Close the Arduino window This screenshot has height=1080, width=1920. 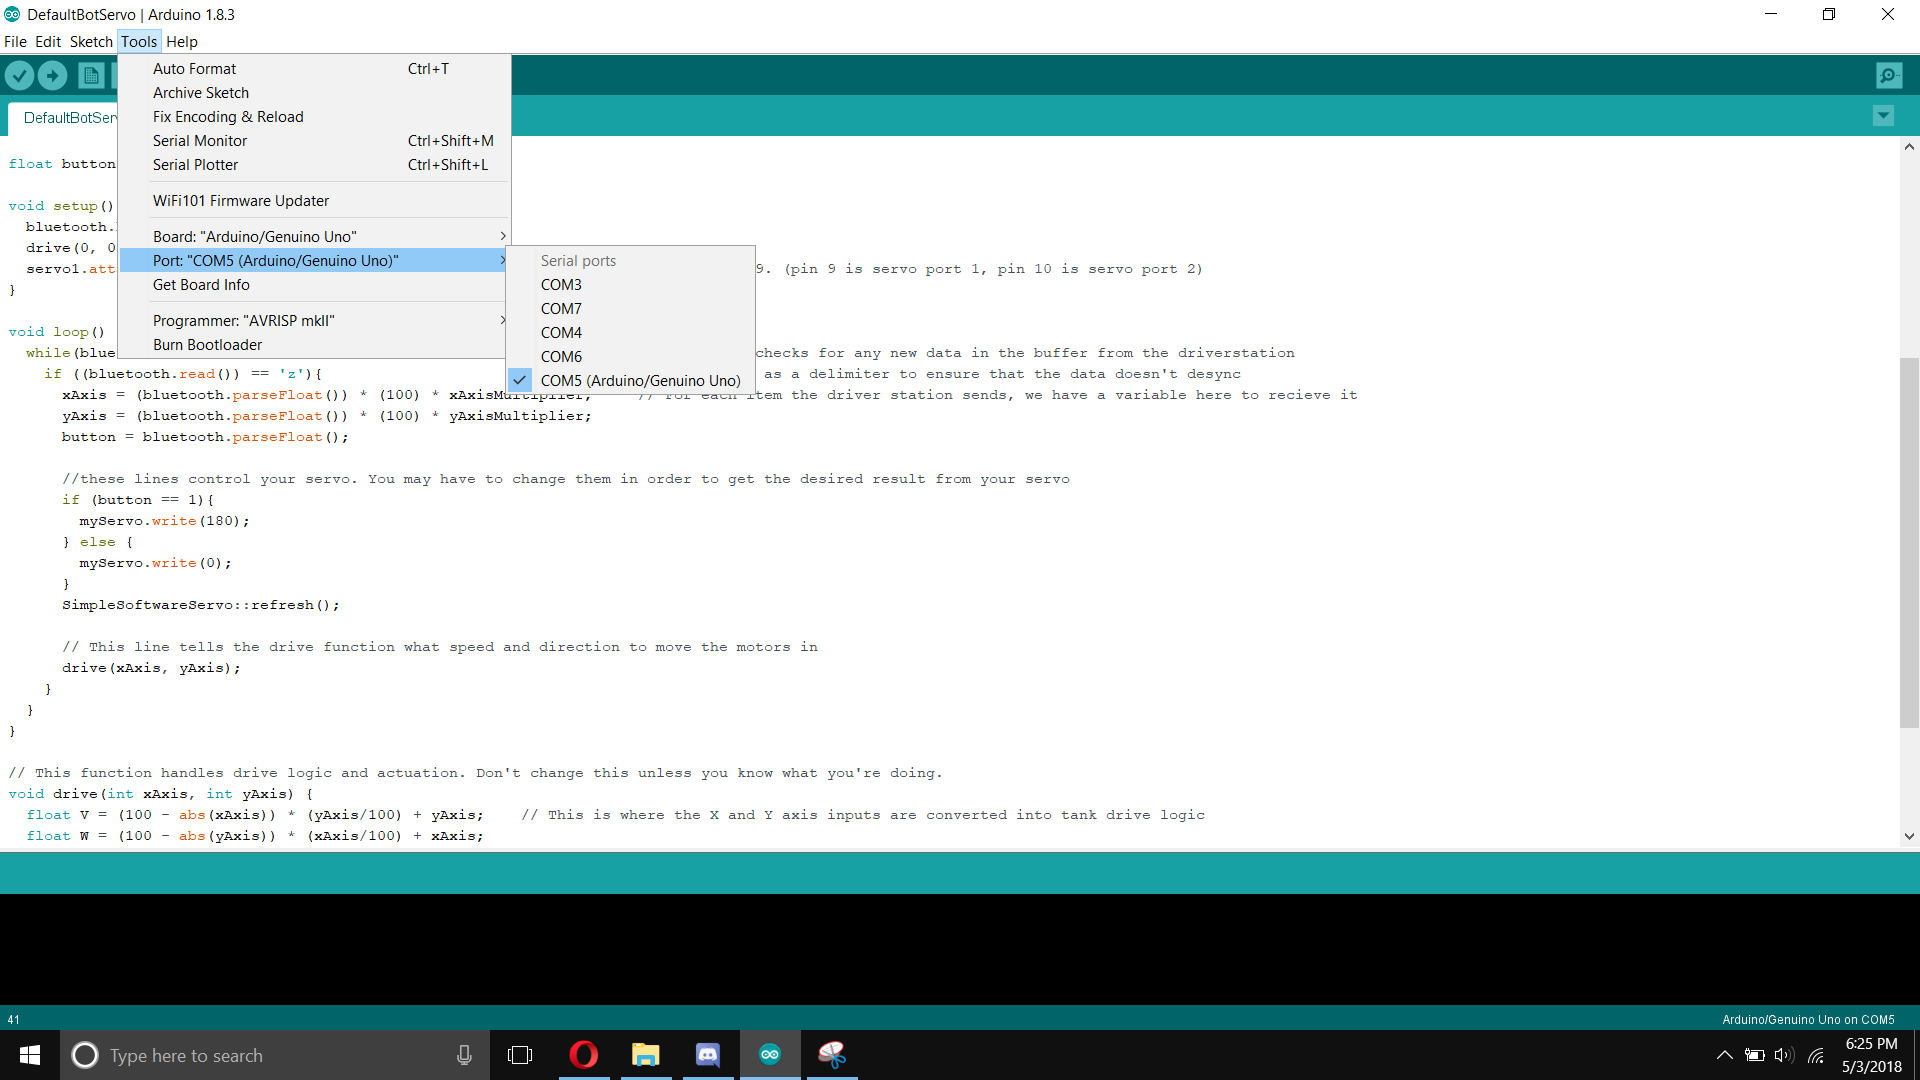(1888, 14)
